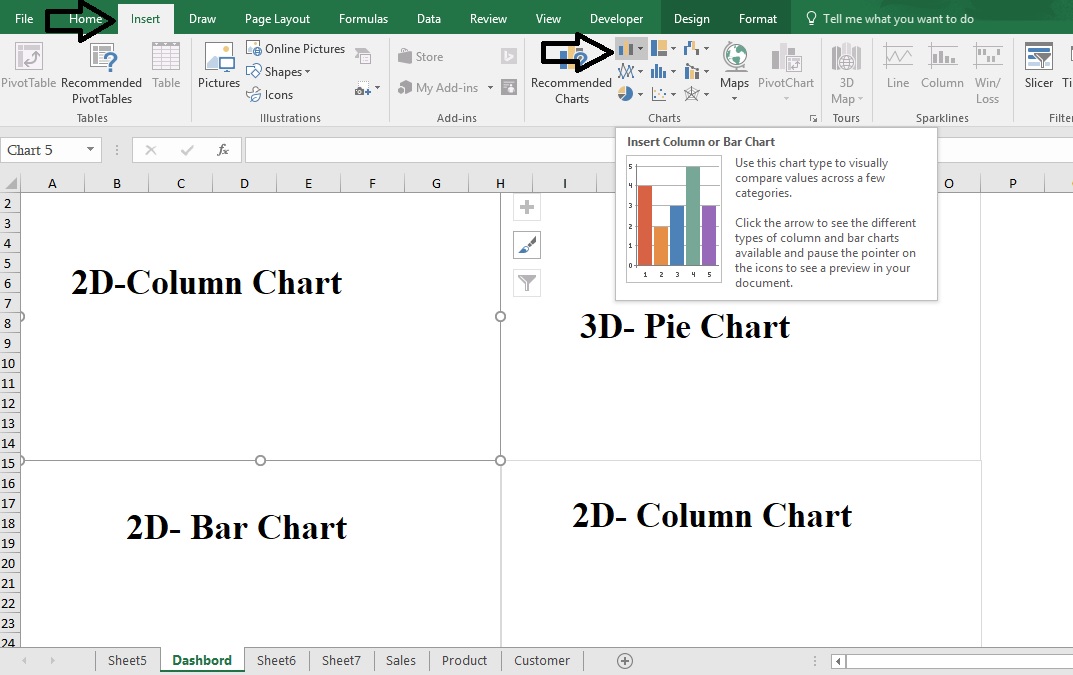The image size is (1073, 675).
Task: Open the Slicer filter tool
Action: pyautogui.click(x=1038, y=66)
